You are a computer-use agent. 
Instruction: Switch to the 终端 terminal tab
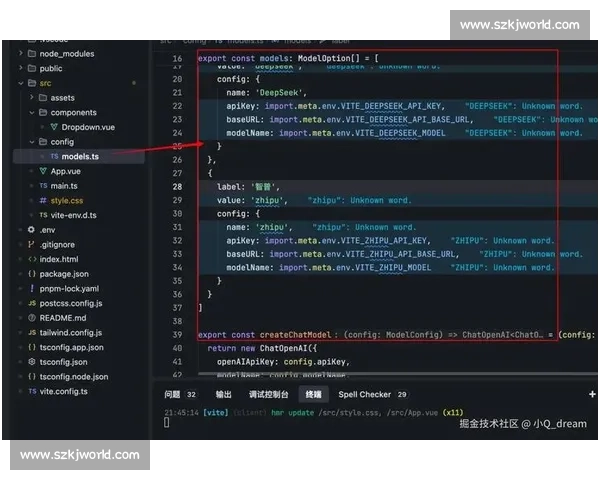pyautogui.click(x=313, y=394)
